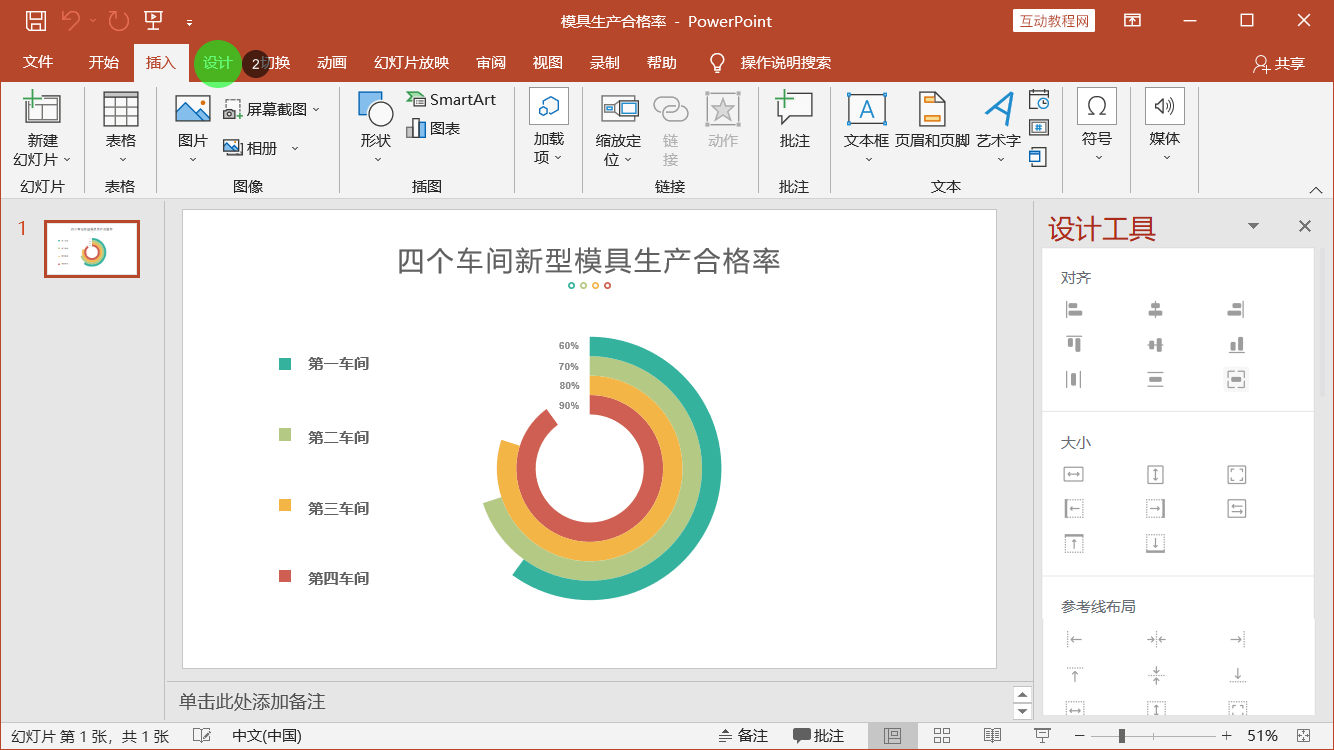Start slideshow from beginning via title bar icon
Viewport: 1334px width, 750px height.
[x=153, y=21]
